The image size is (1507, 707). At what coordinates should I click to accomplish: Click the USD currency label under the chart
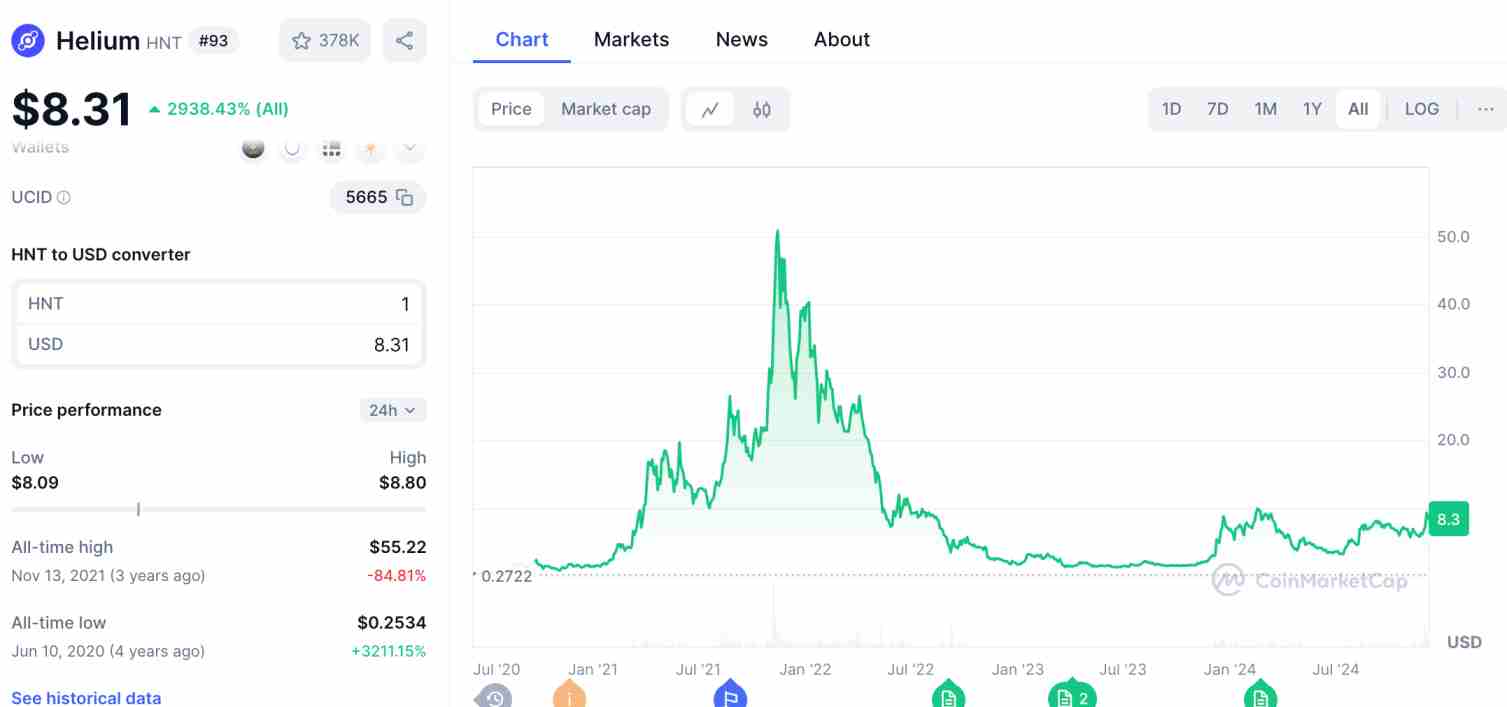click(x=1464, y=641)
